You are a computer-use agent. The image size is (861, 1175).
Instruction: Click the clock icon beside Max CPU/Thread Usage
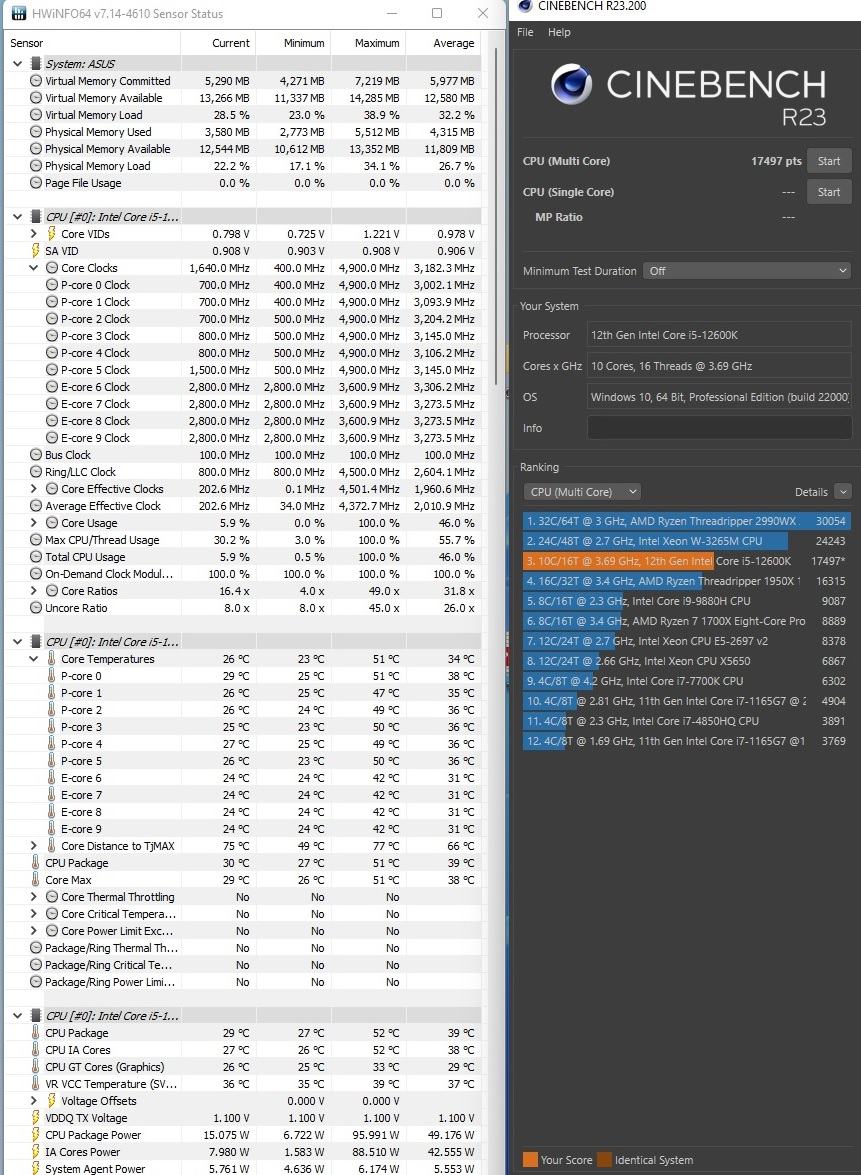(35, 540)
